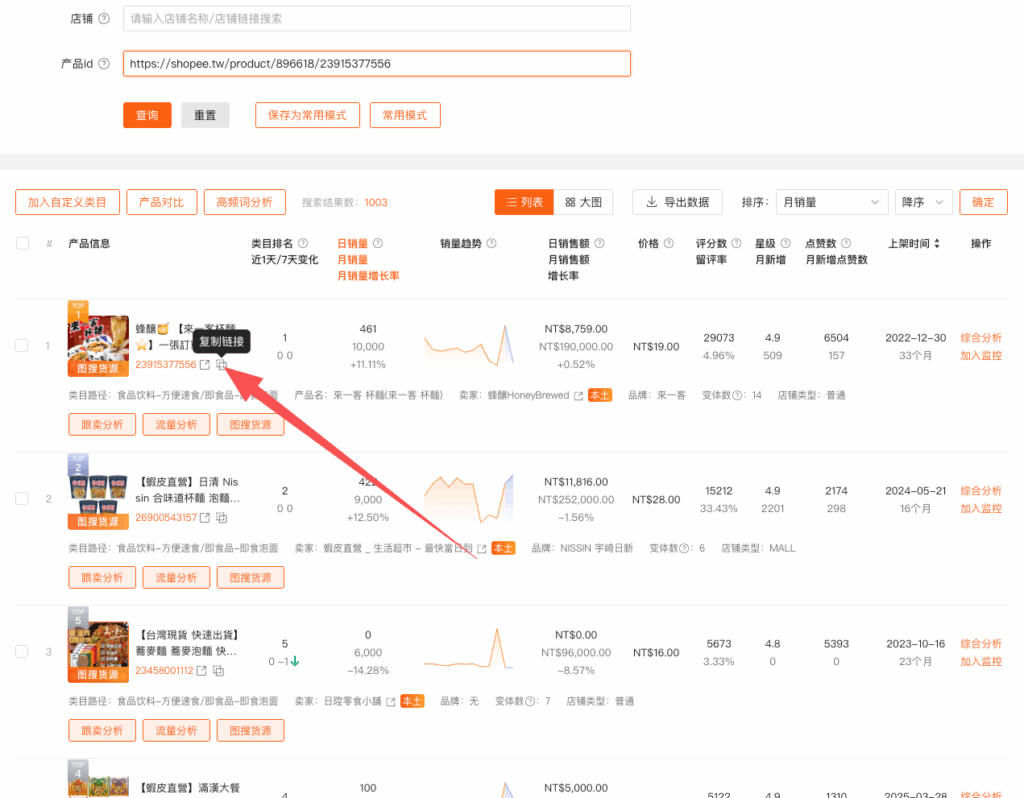Click copy icon beside product ID 23458001112
Viewport: 1024px width, 798px height.
coord(218,671)
